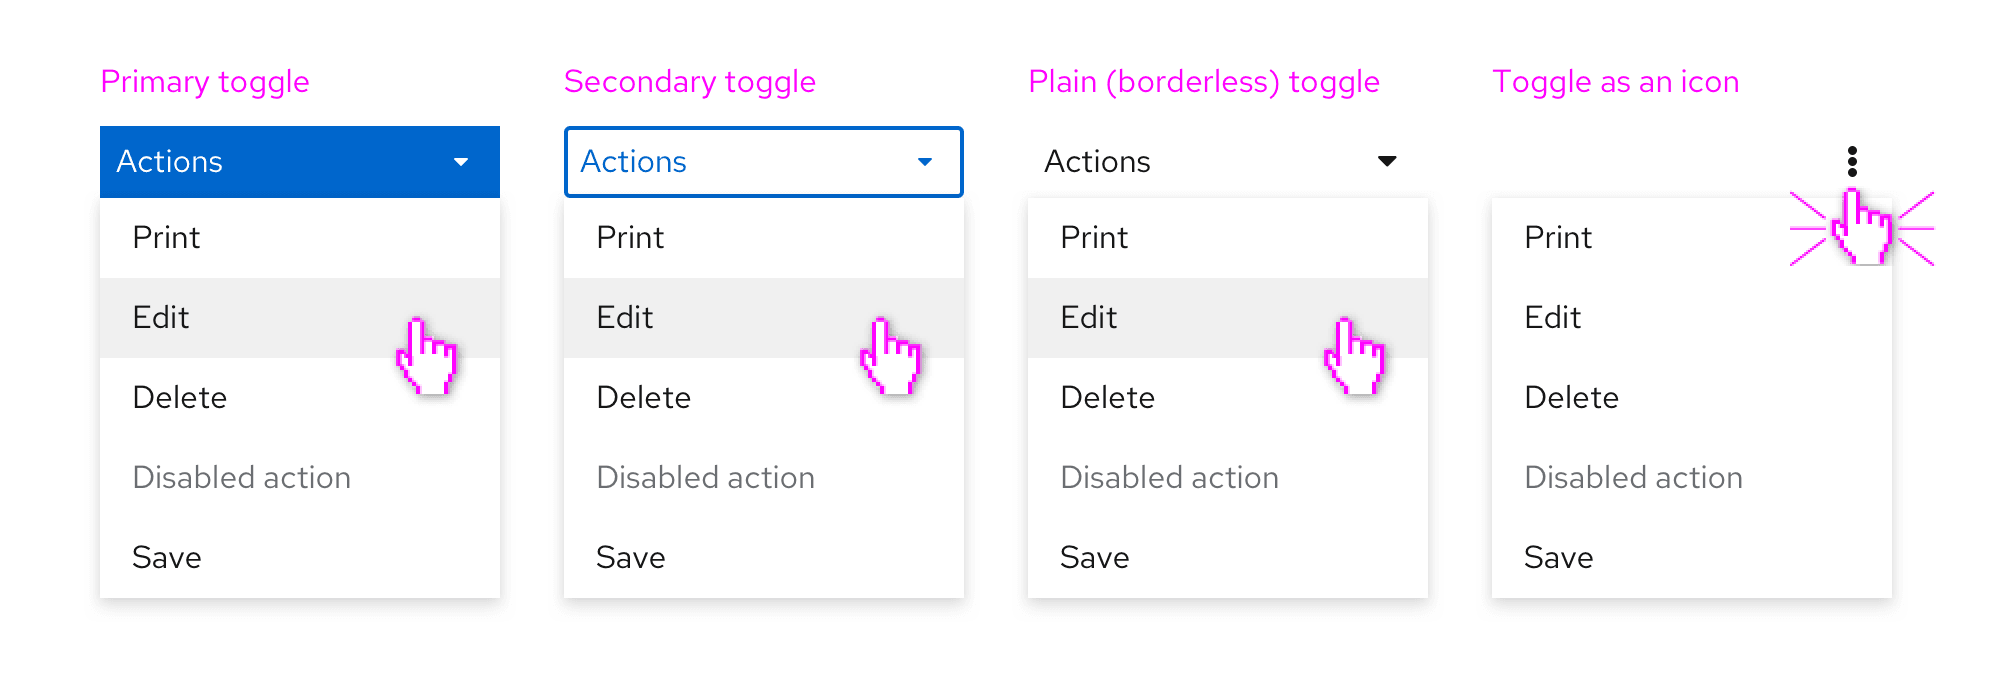
Task: Click caret arrow on secondary outlined Actions toggle
Action: [x=925, y=162]
